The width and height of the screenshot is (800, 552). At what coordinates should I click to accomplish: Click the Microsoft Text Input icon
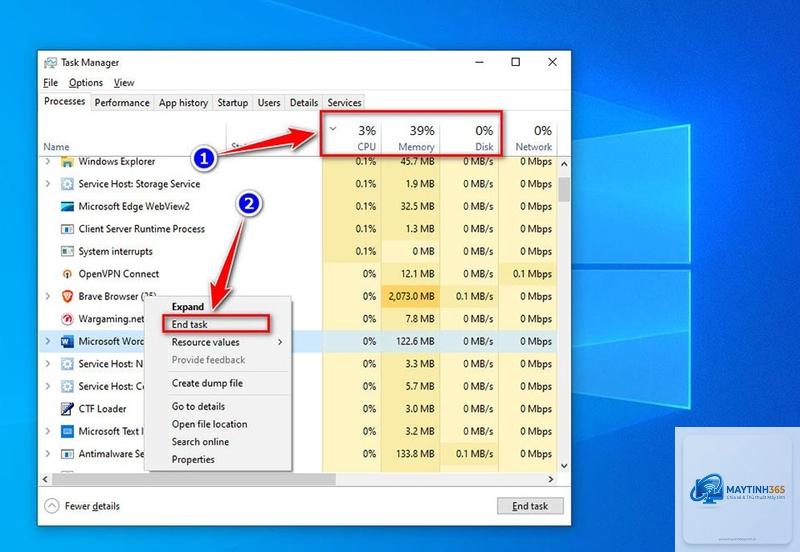click(x=67, y=431)
